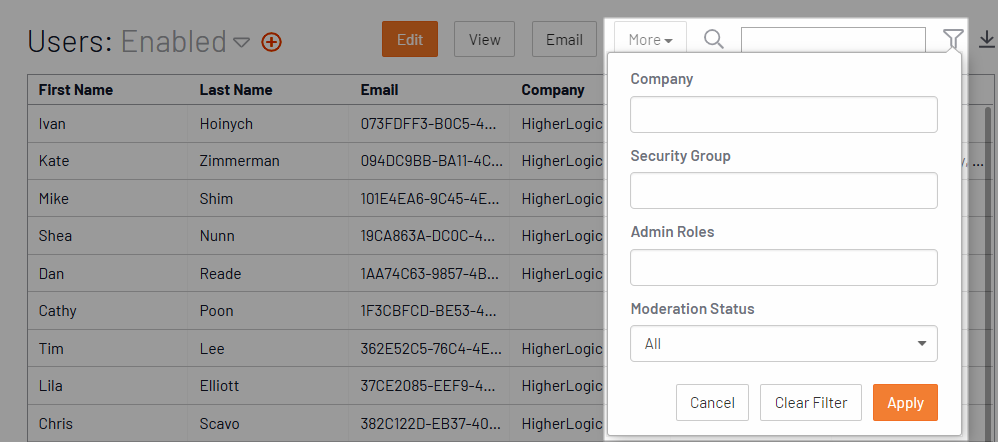The width and height of the screenshot is (998, 442).
Task: Focus the Admin Roles filter field
Action: [784, 267]
